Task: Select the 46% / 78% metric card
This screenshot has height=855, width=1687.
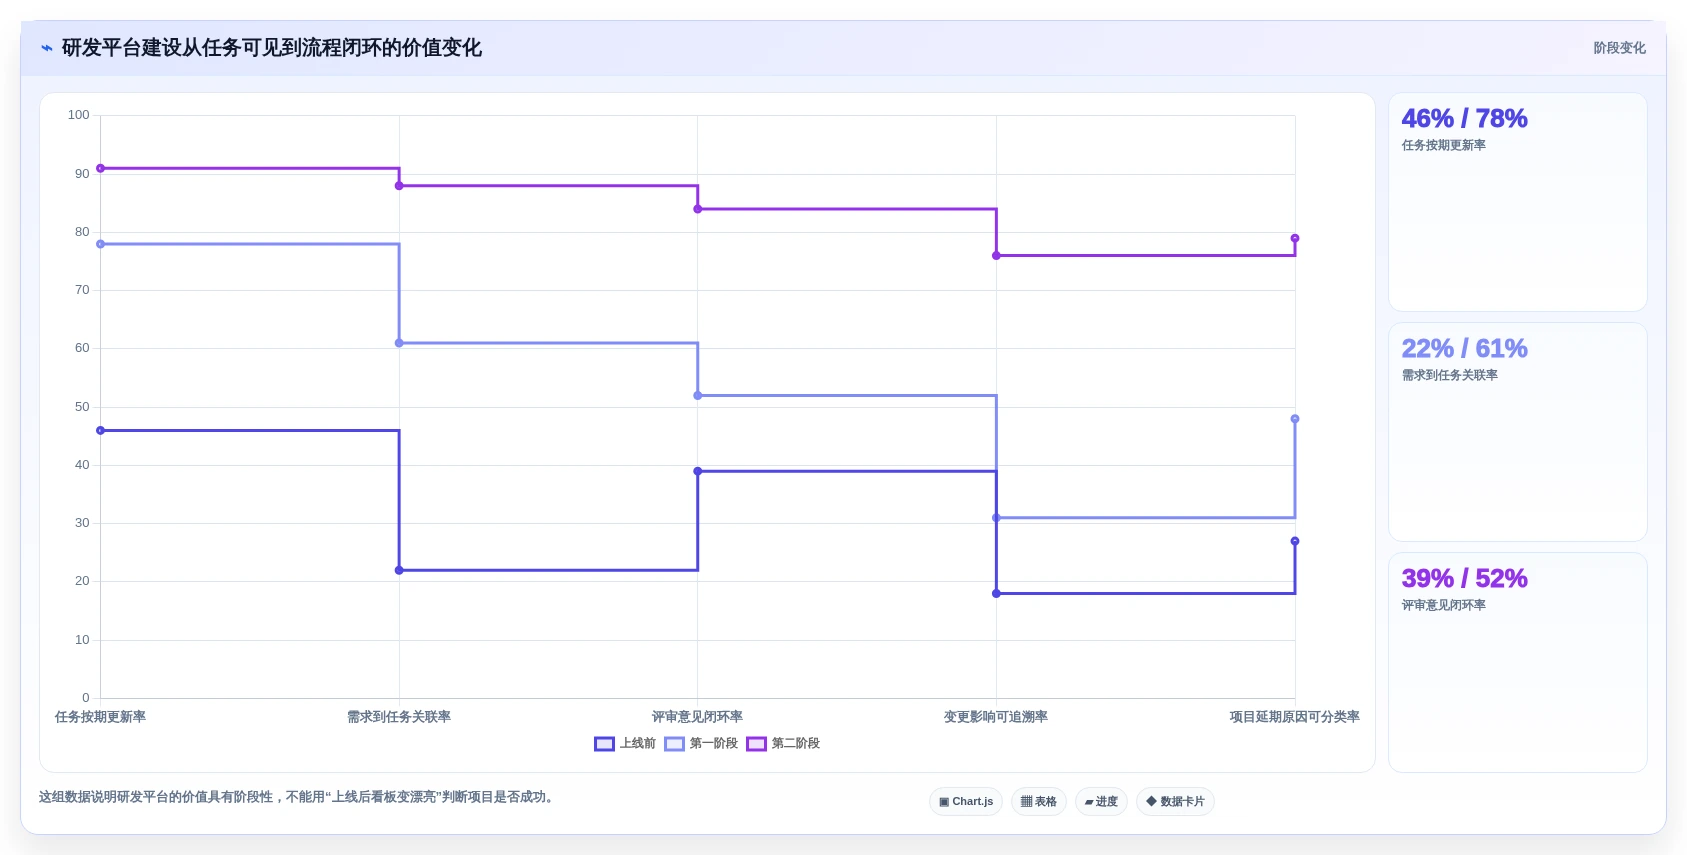Action: [x=1517, y=202]
